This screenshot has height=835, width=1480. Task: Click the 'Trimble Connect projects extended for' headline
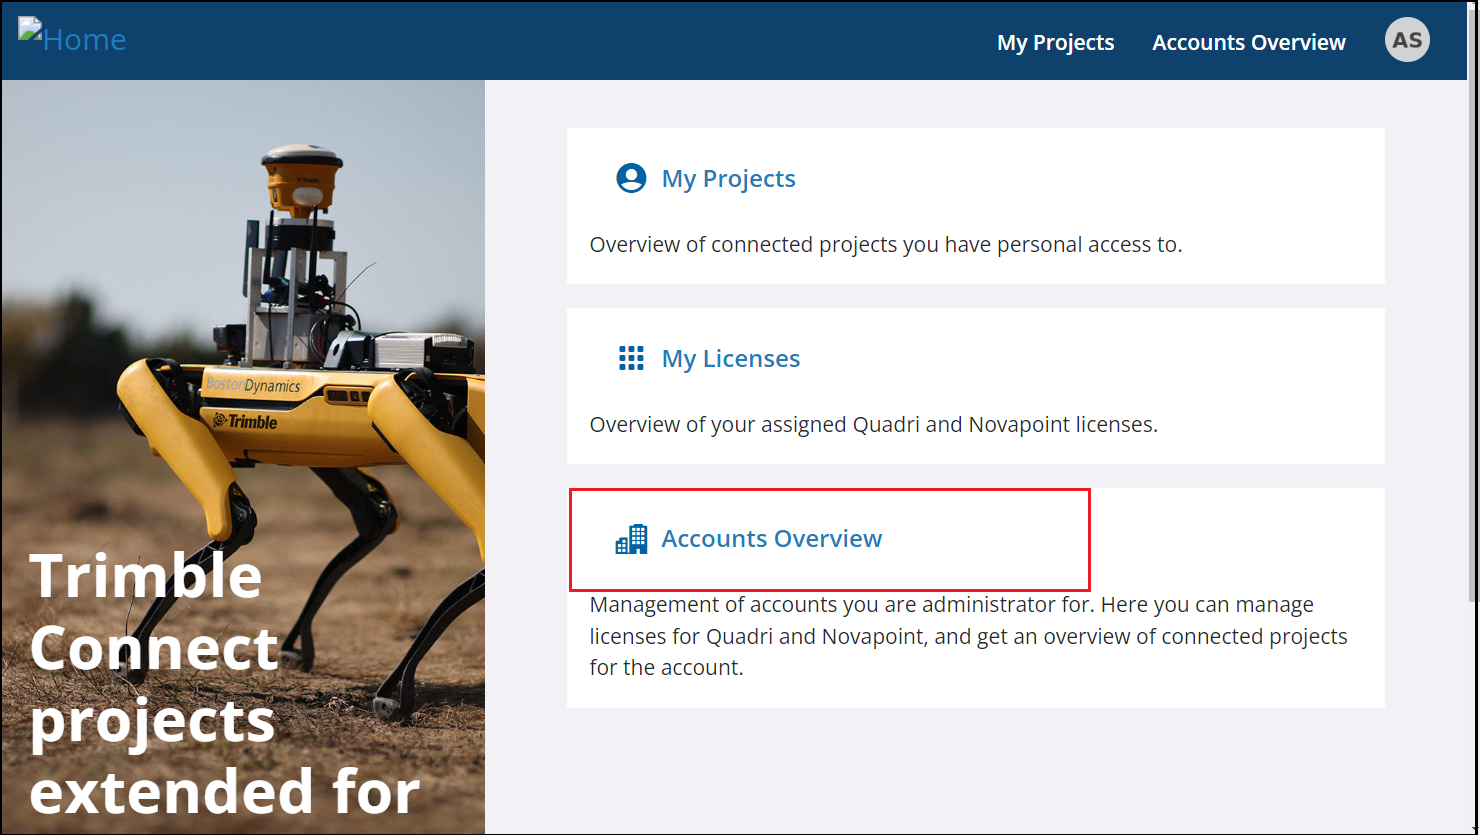(x=225, y=684)
